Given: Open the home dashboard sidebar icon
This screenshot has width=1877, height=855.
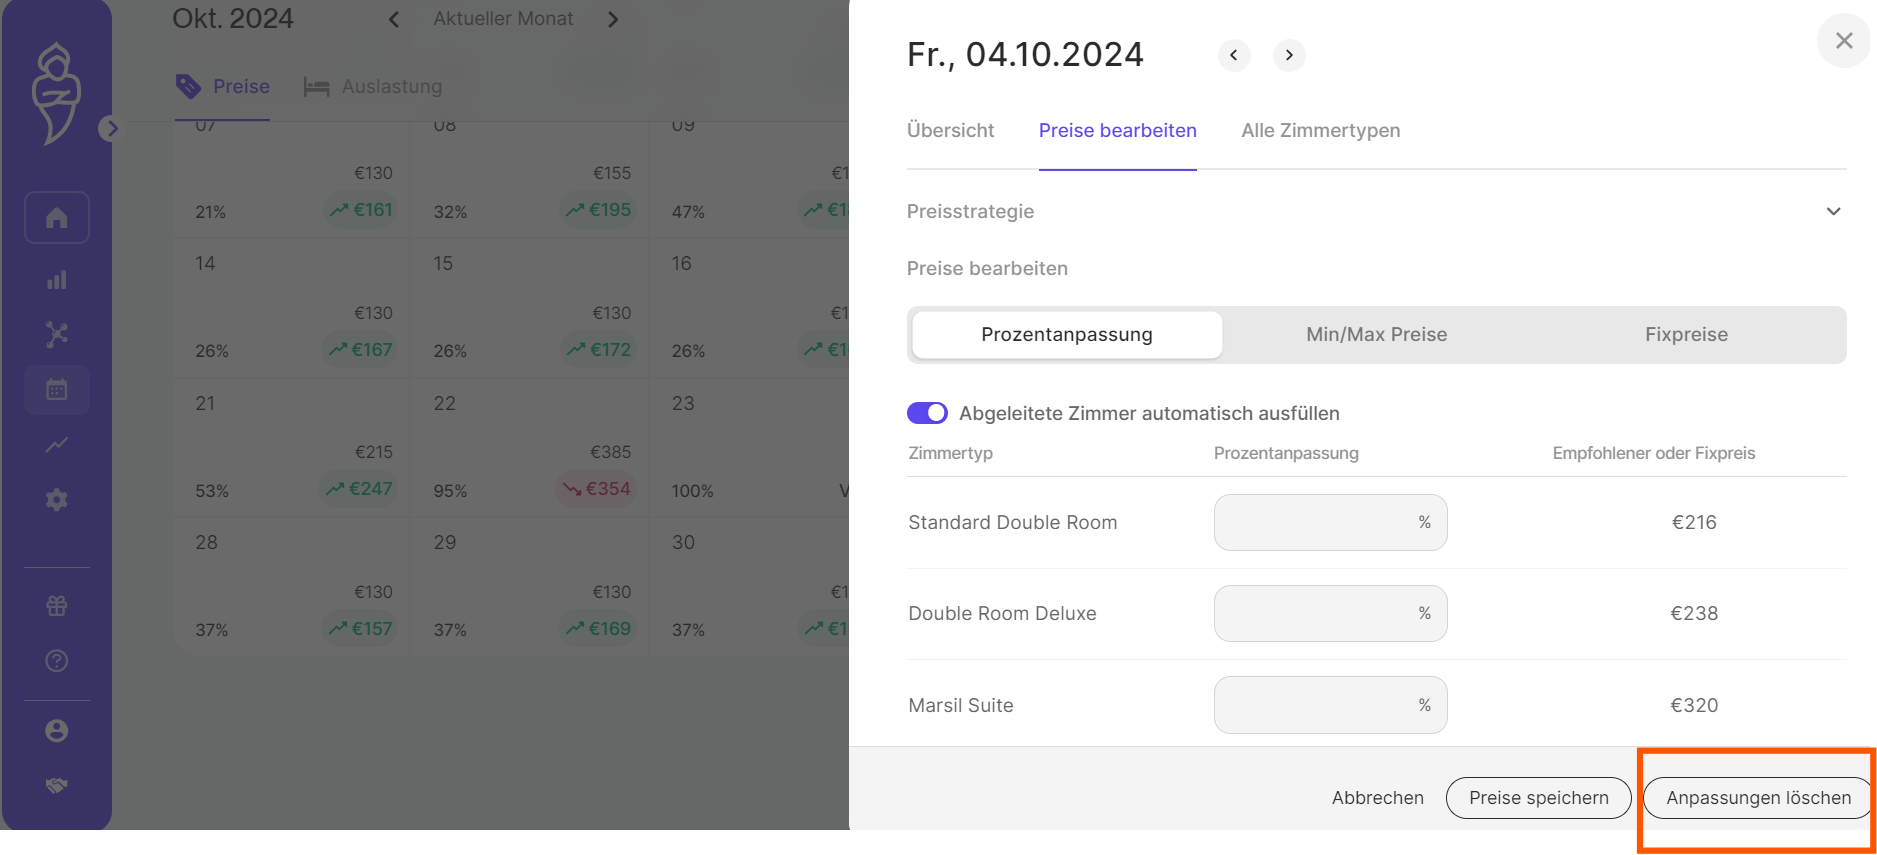Looking at the screenshot, I should [x=57, y=218].
